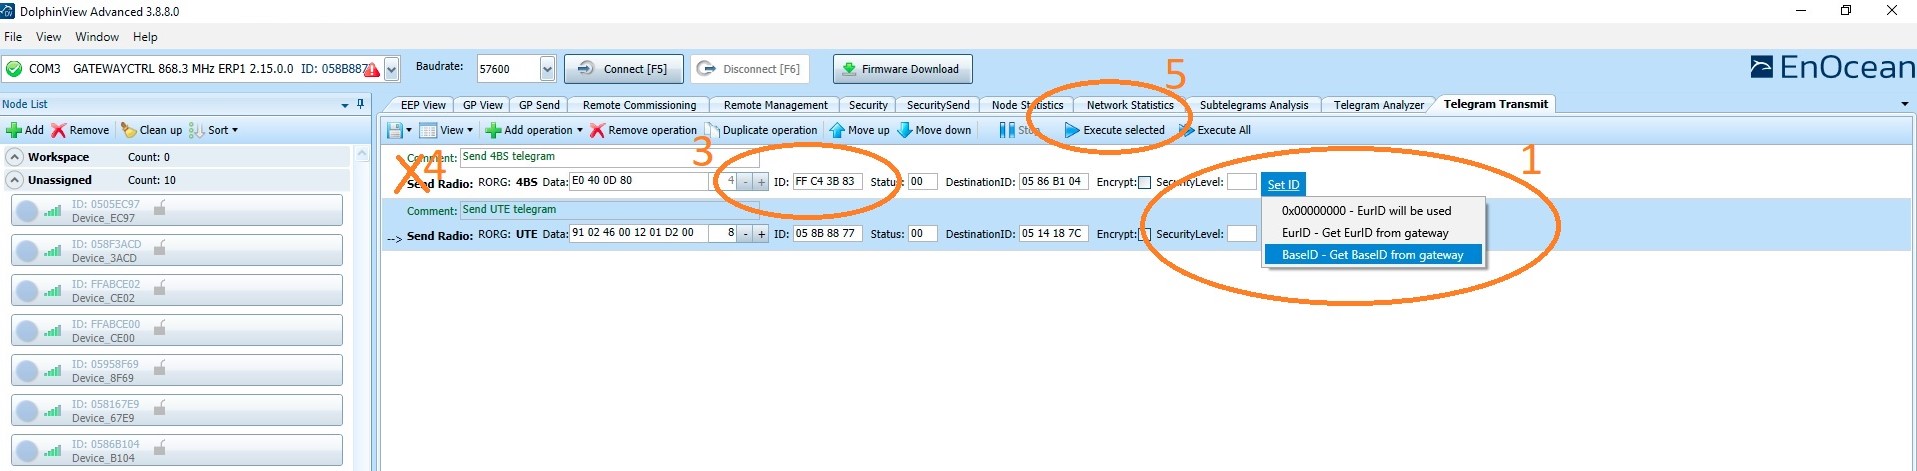The height and width of the screenshot is (471, 1917).
Task: Toggle Encrypt checkbox in the UTE telegram row
Action: tap(1145, 234)
